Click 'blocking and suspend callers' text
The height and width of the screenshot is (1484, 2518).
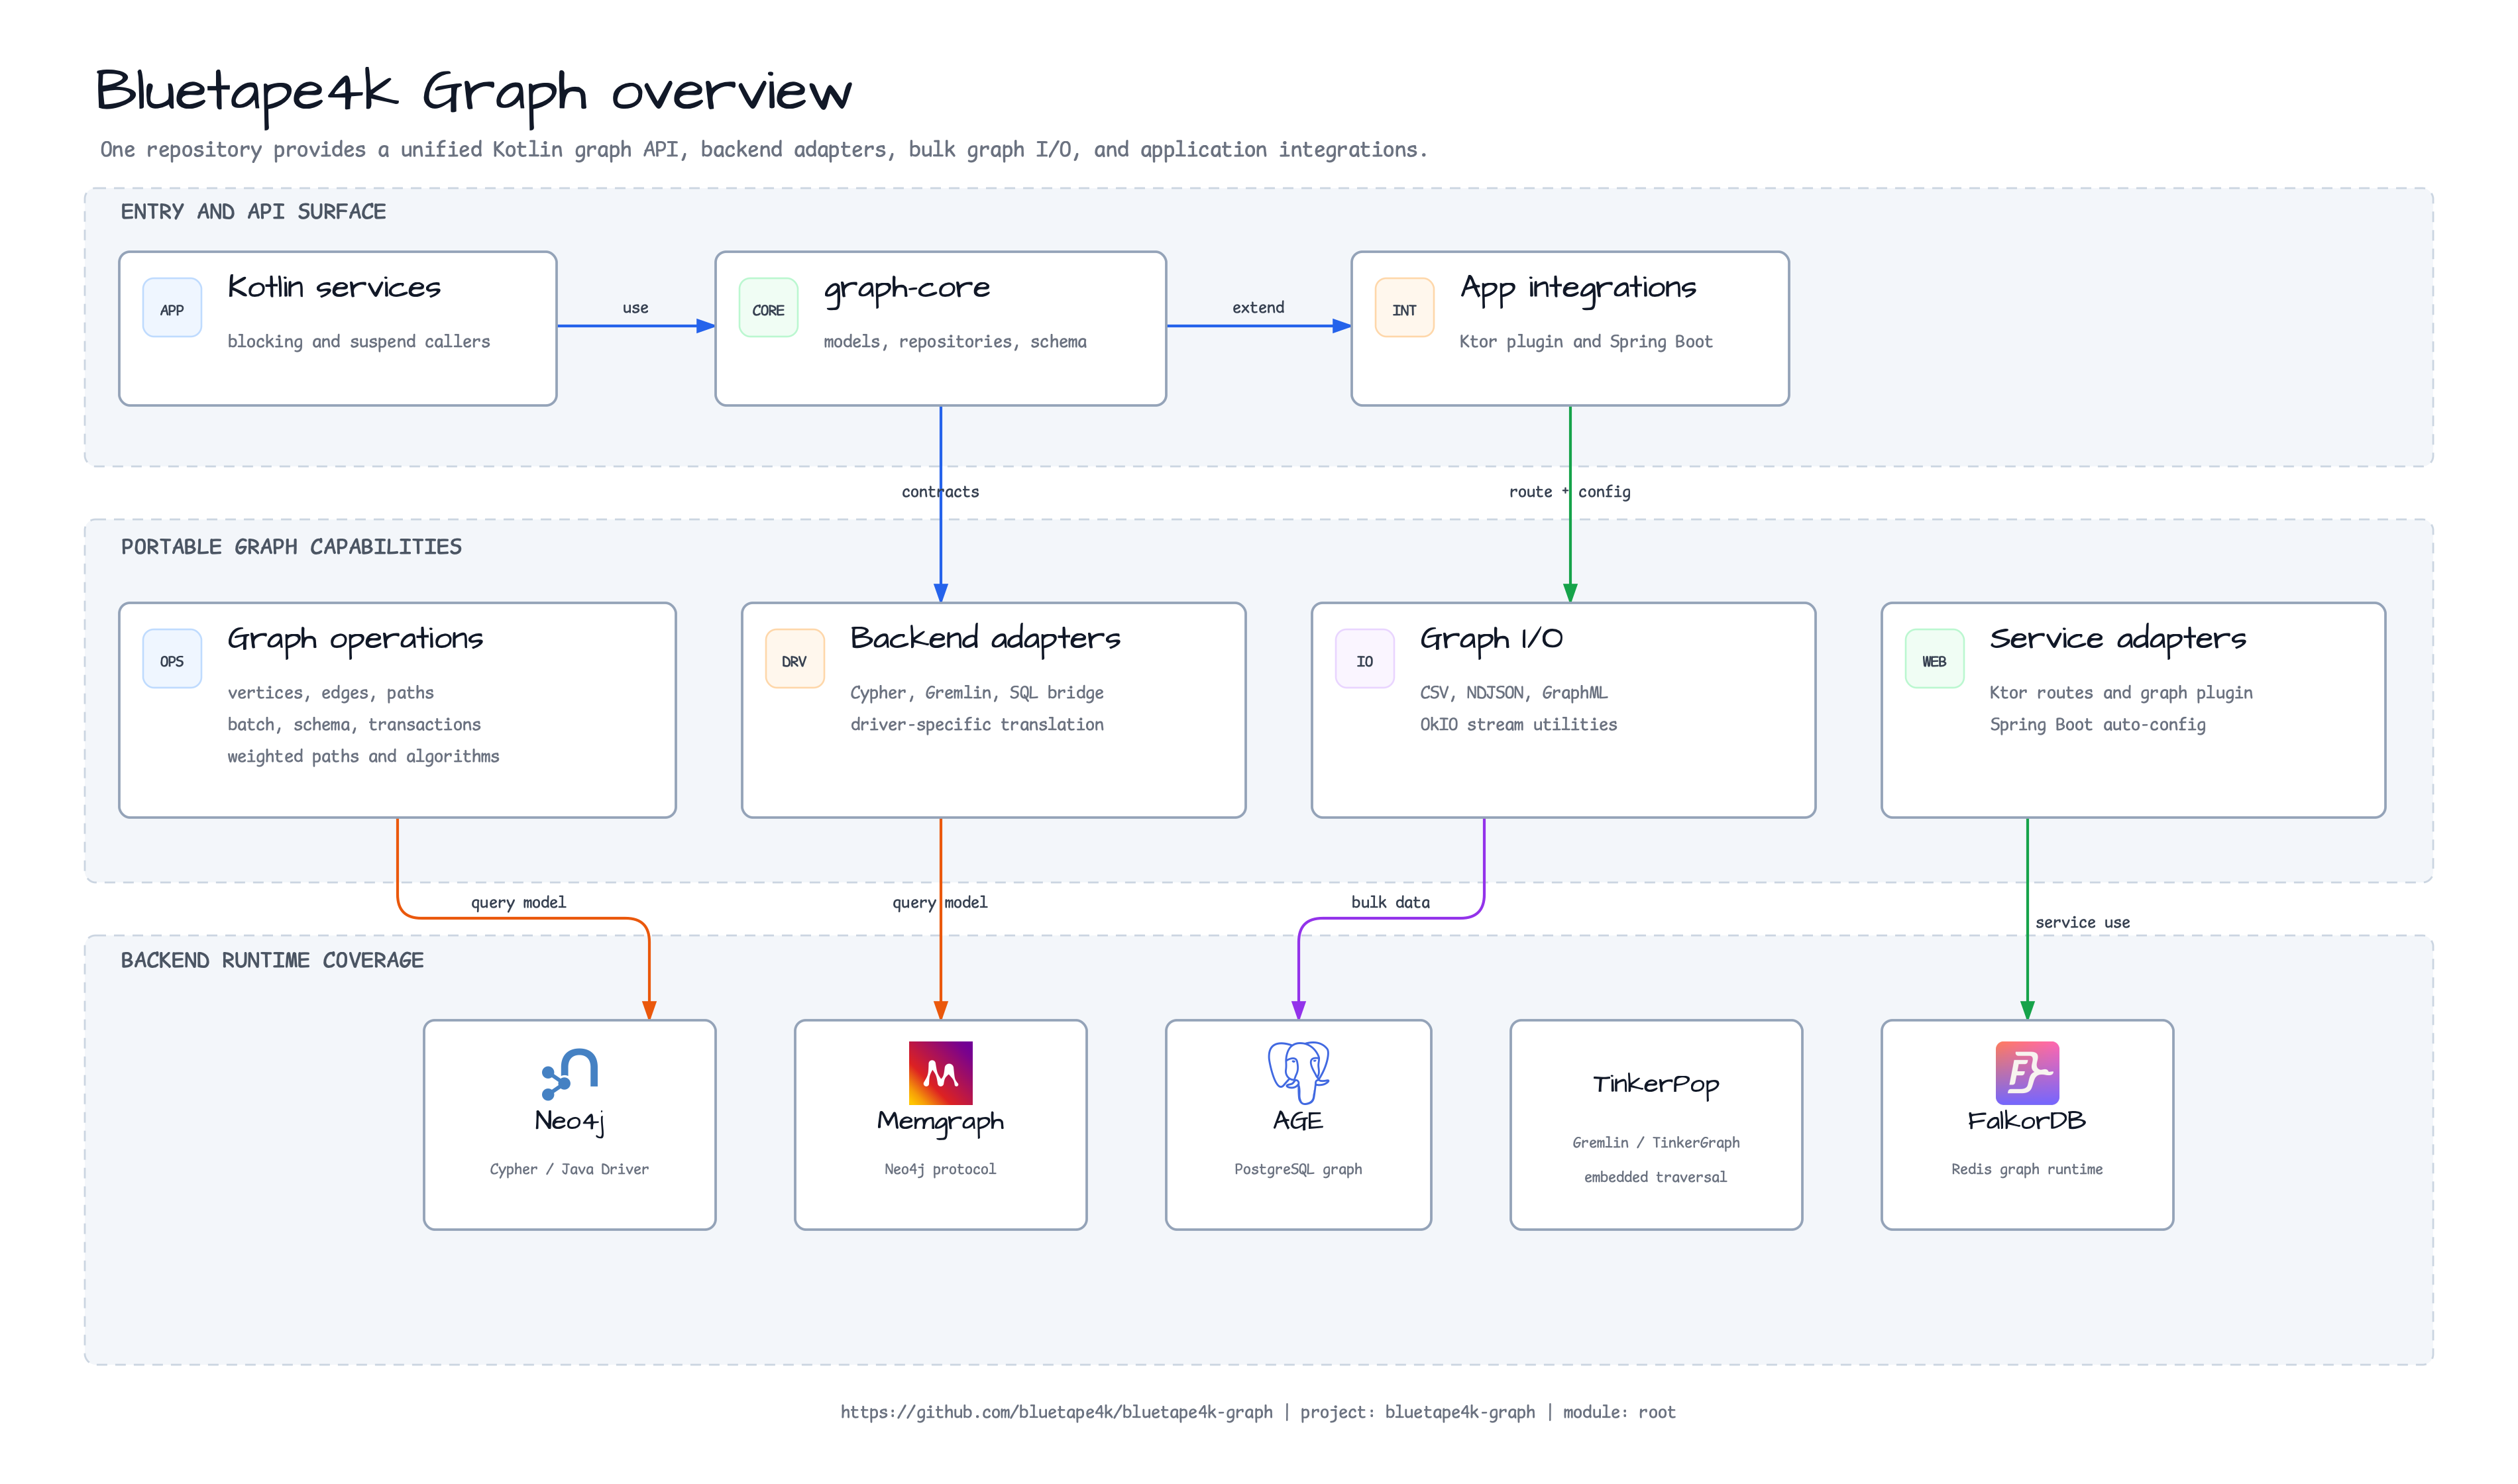[358, 342]
